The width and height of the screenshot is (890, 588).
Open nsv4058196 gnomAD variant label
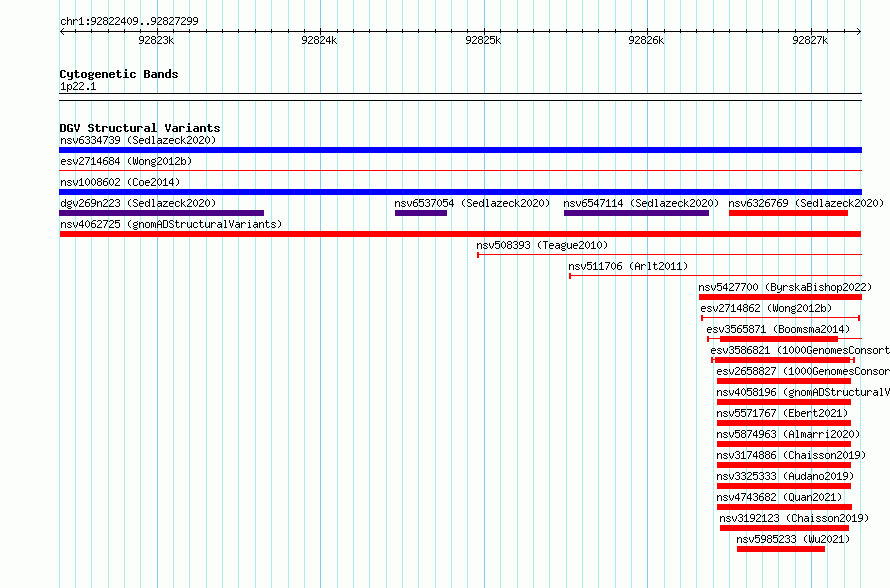pos(803,392)
